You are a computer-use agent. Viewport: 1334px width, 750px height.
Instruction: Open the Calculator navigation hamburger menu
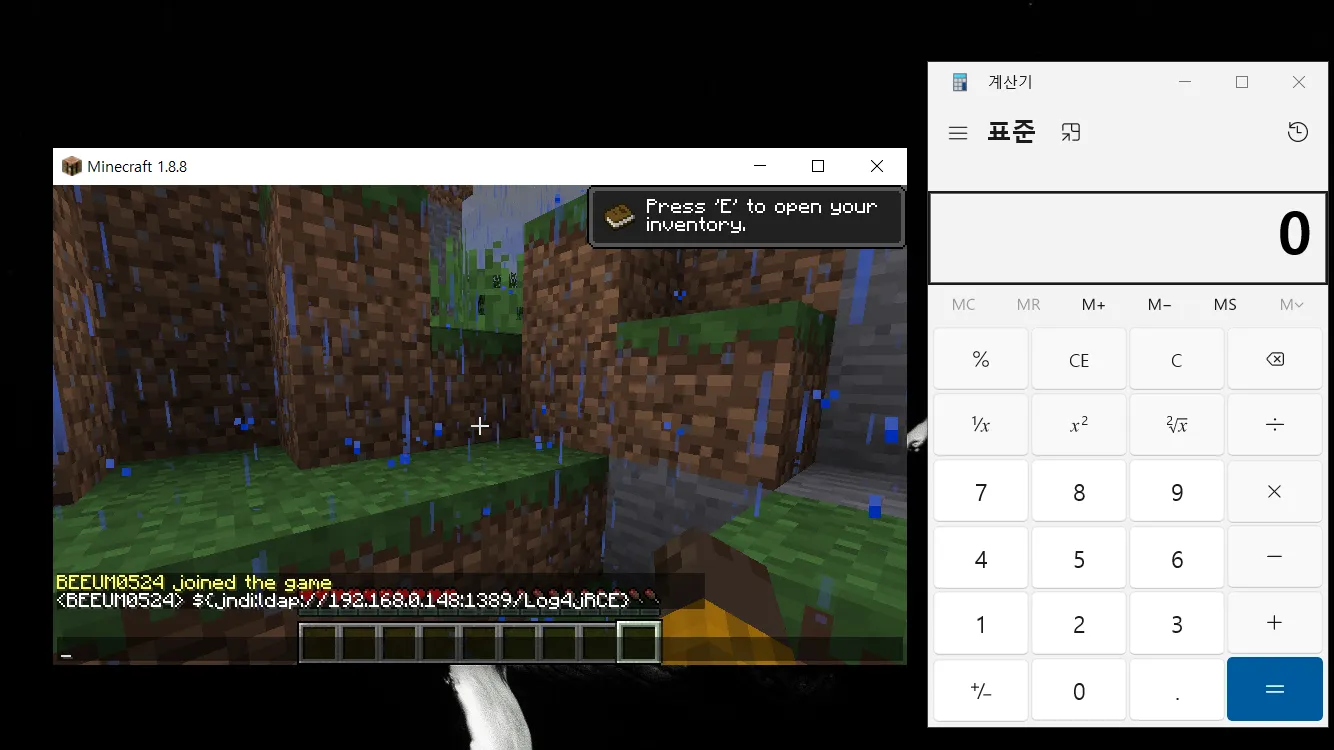pos(958,133)
